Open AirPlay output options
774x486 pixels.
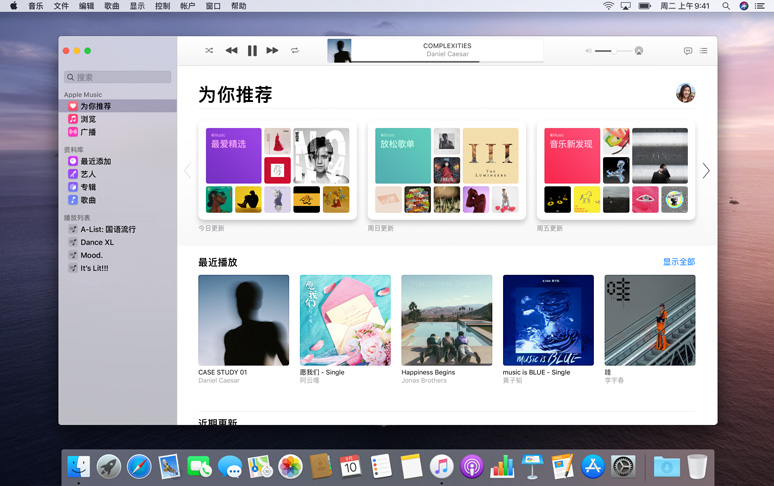tap(639, 50)
